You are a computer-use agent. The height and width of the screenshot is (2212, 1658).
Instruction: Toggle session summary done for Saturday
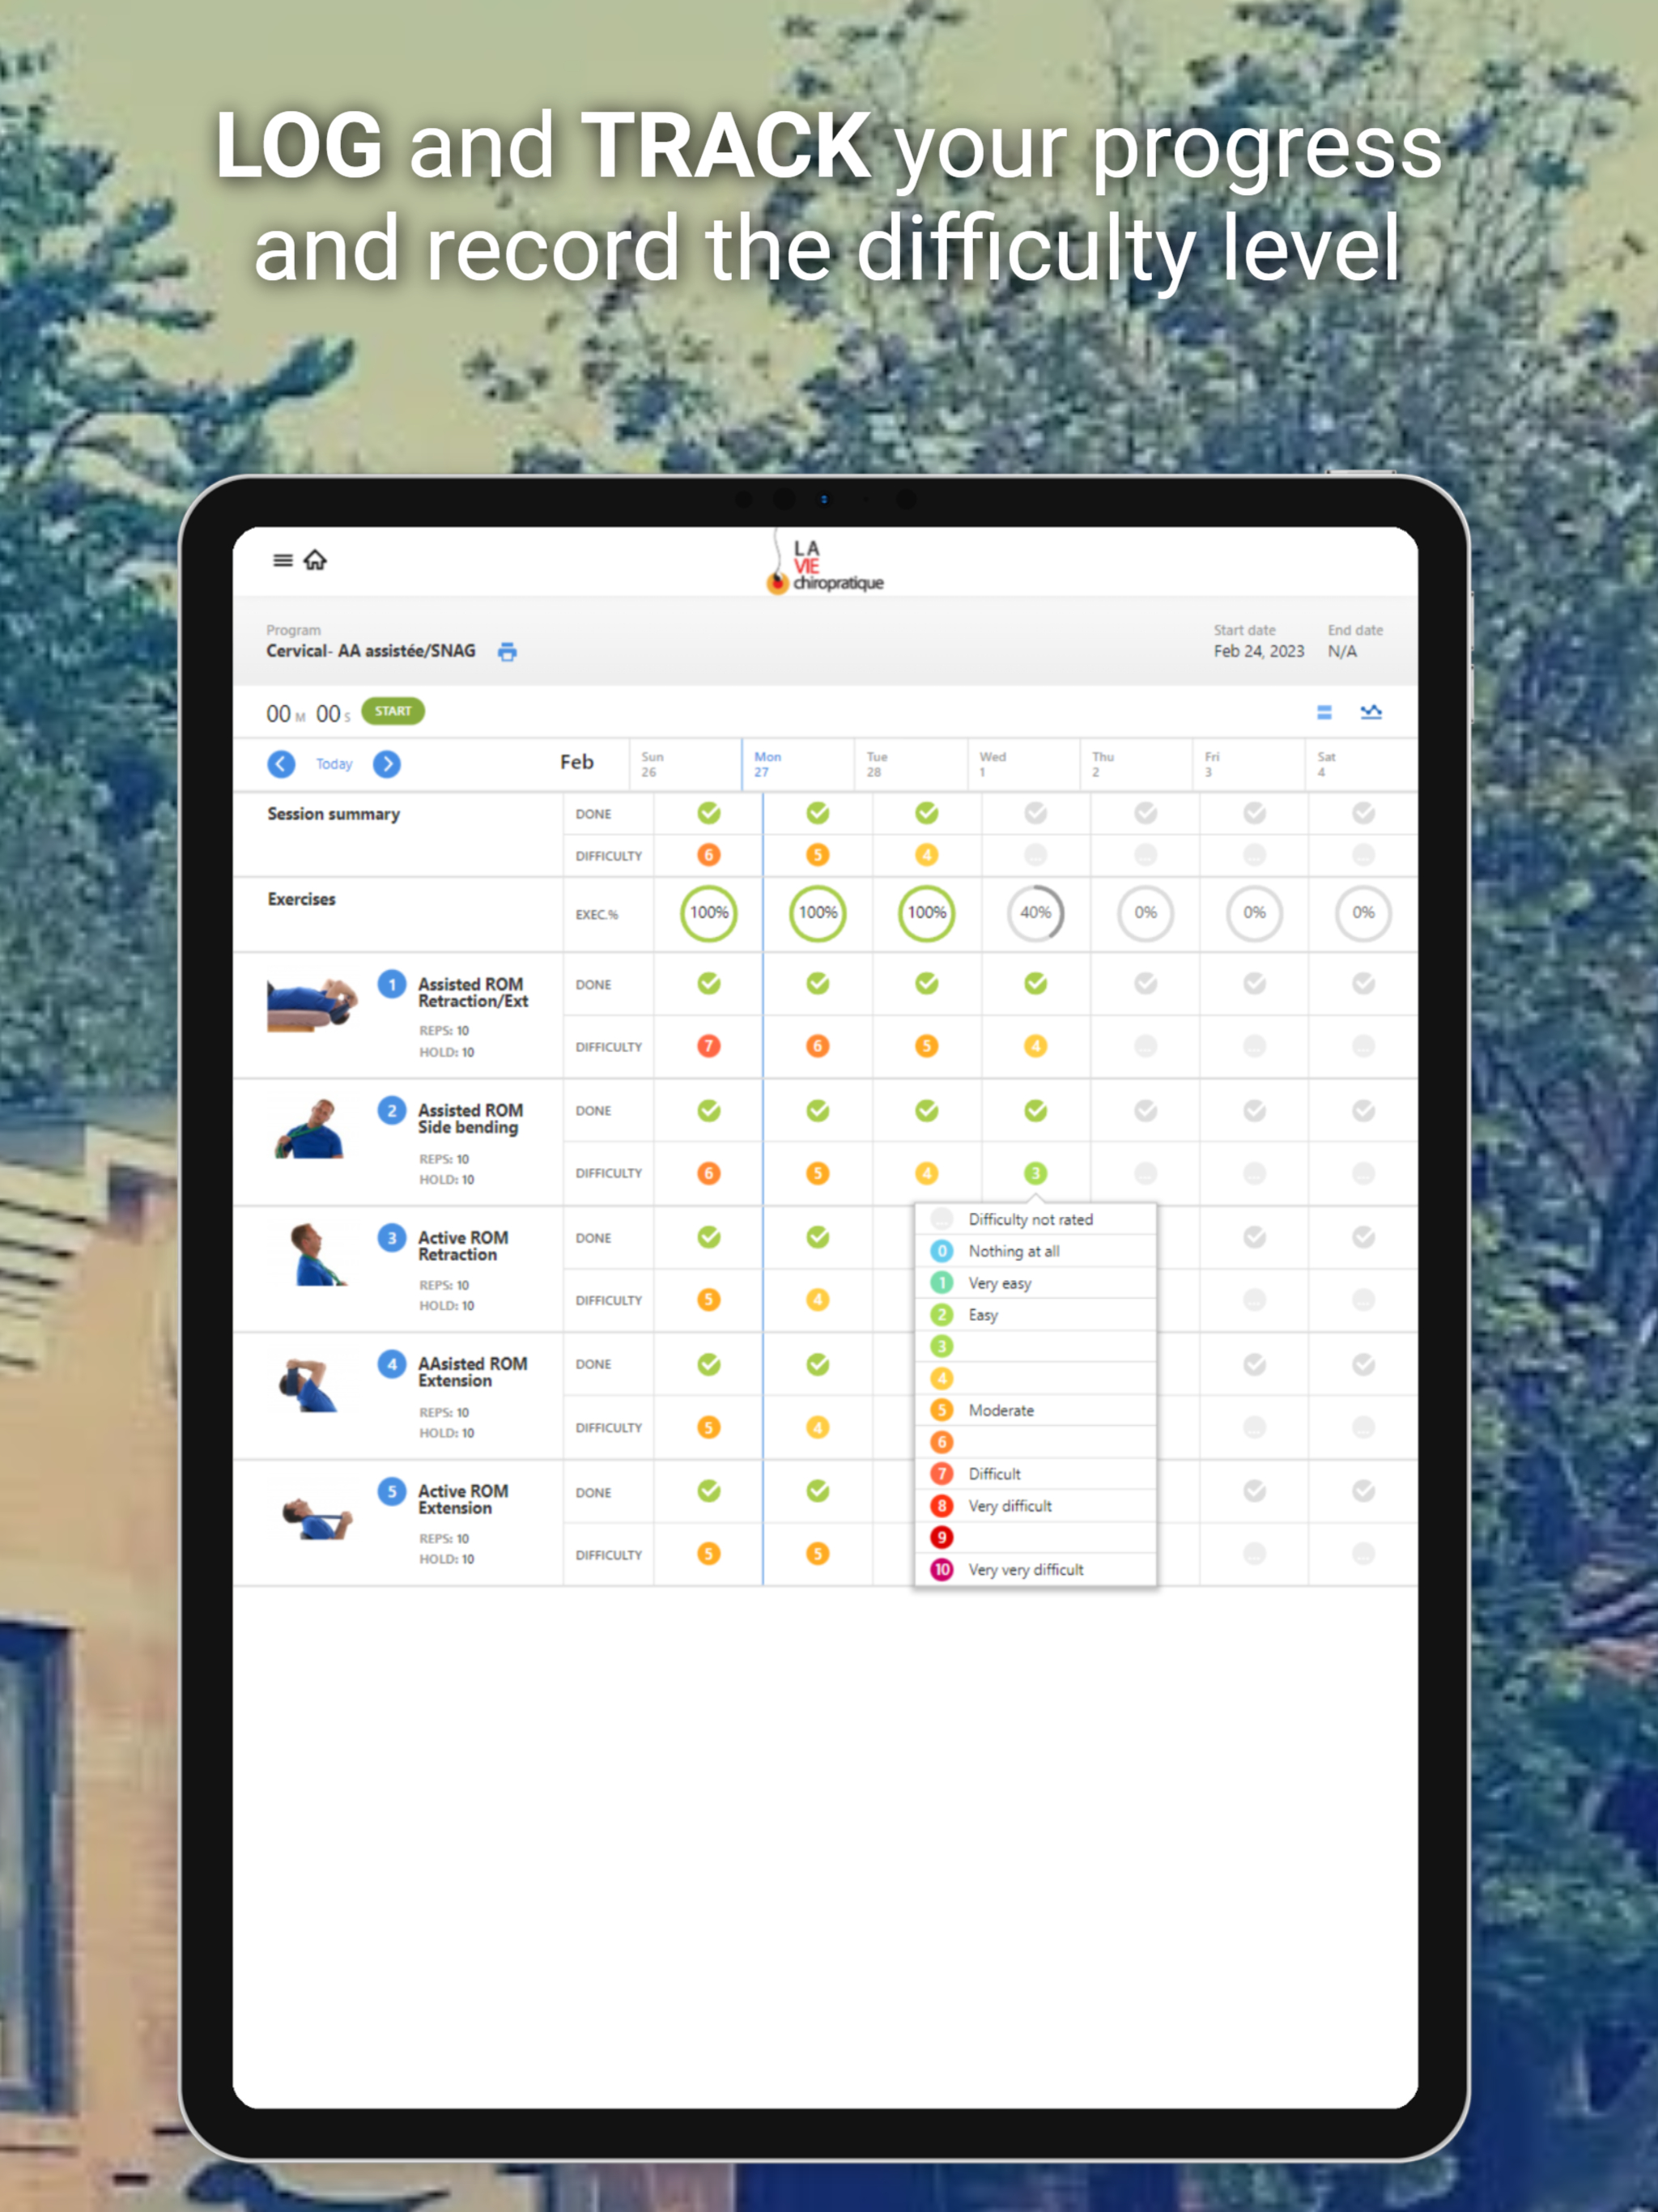(1363, 813)
